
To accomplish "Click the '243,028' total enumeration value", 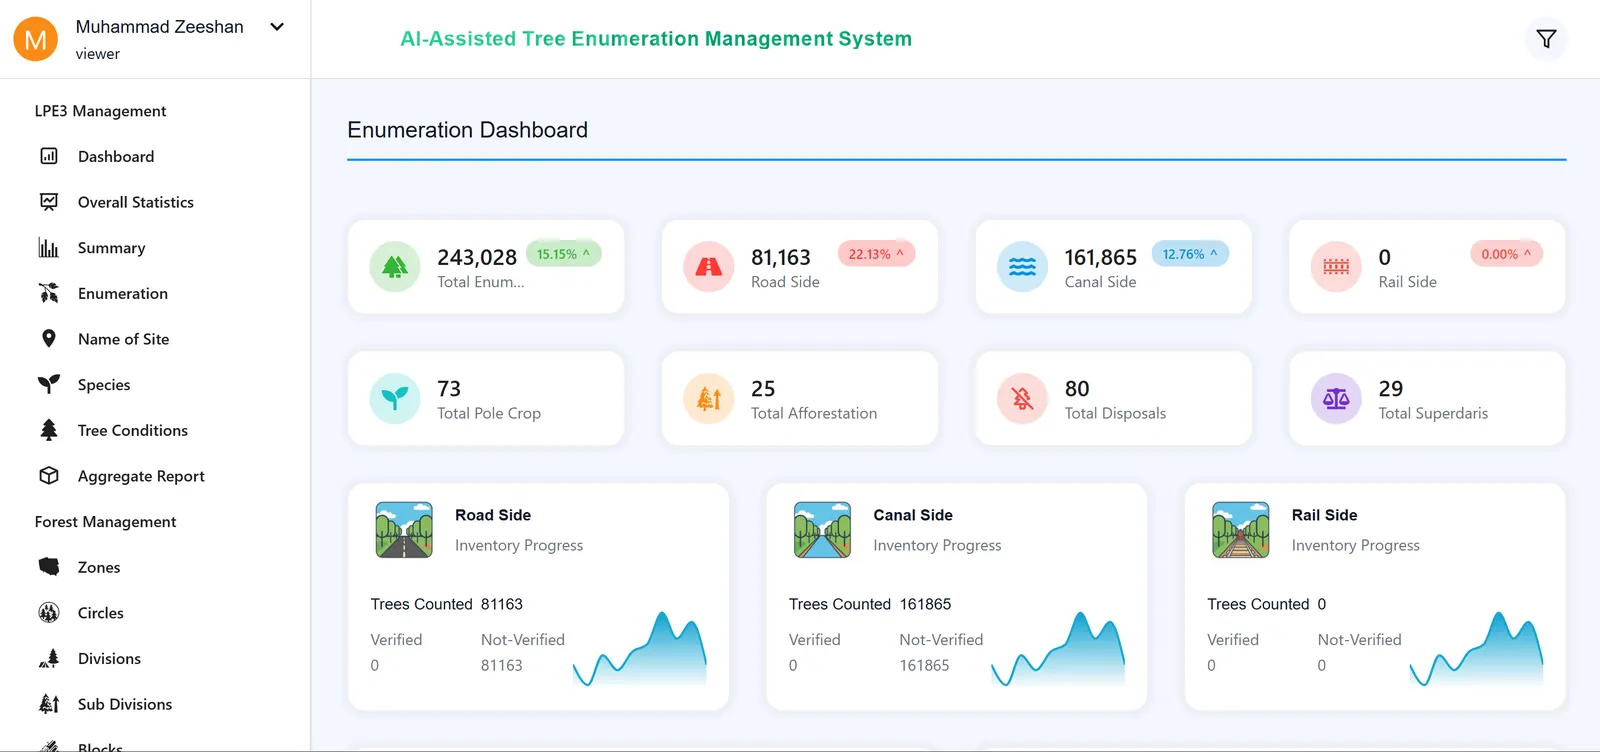I will [477, 257].
